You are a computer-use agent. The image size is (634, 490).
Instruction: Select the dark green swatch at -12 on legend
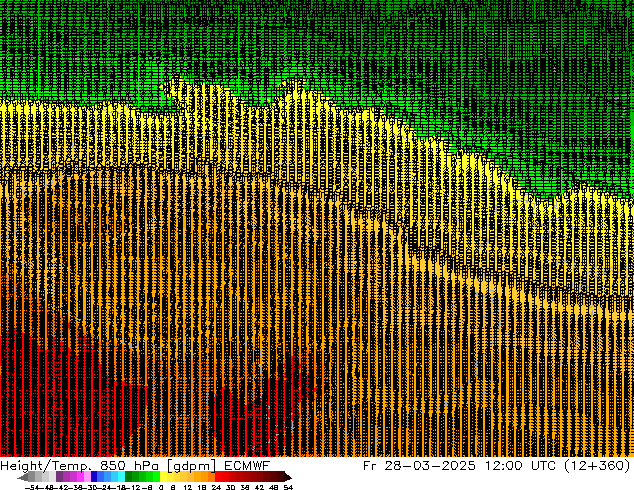click(129, 477)
